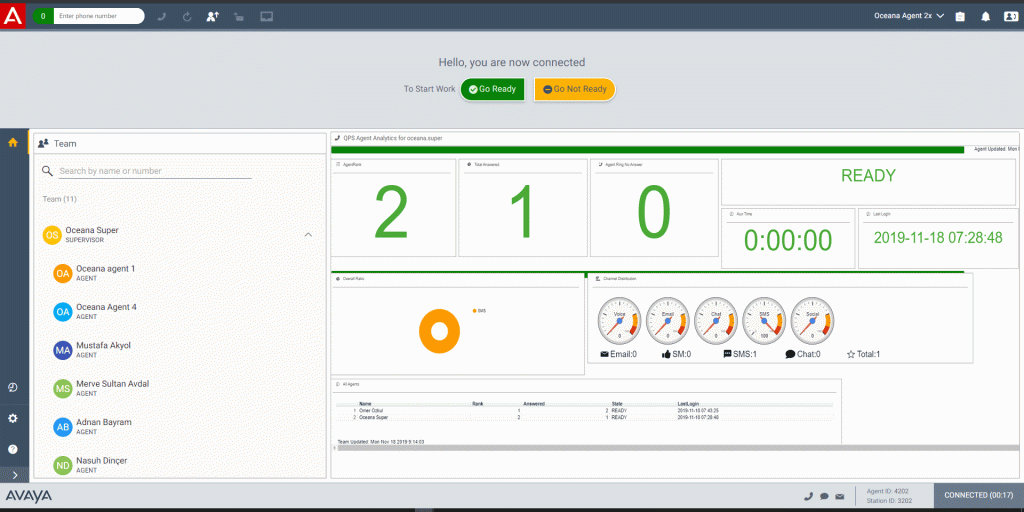
Task: Open interaction history clock icon in sidebar
Action: [12, 387]
